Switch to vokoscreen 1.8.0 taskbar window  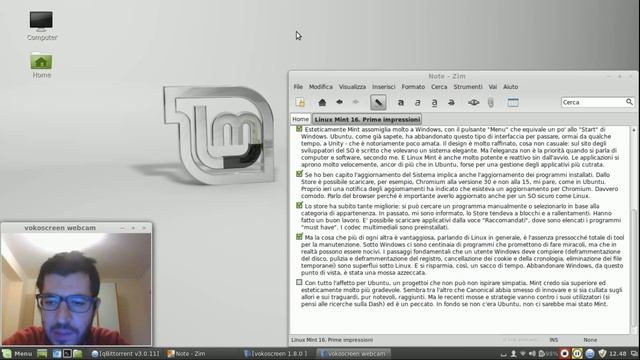point(276,353)
